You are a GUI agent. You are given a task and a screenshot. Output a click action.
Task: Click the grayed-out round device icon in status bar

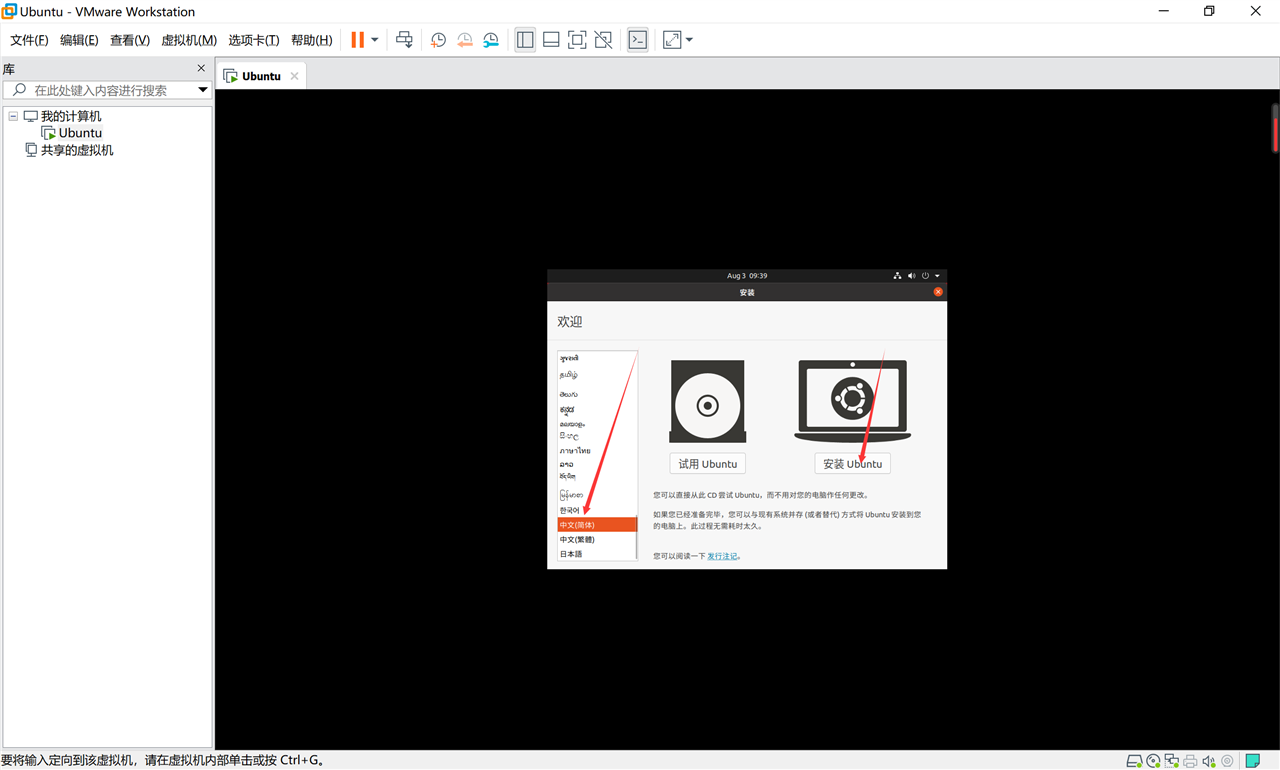[1226, 761]
